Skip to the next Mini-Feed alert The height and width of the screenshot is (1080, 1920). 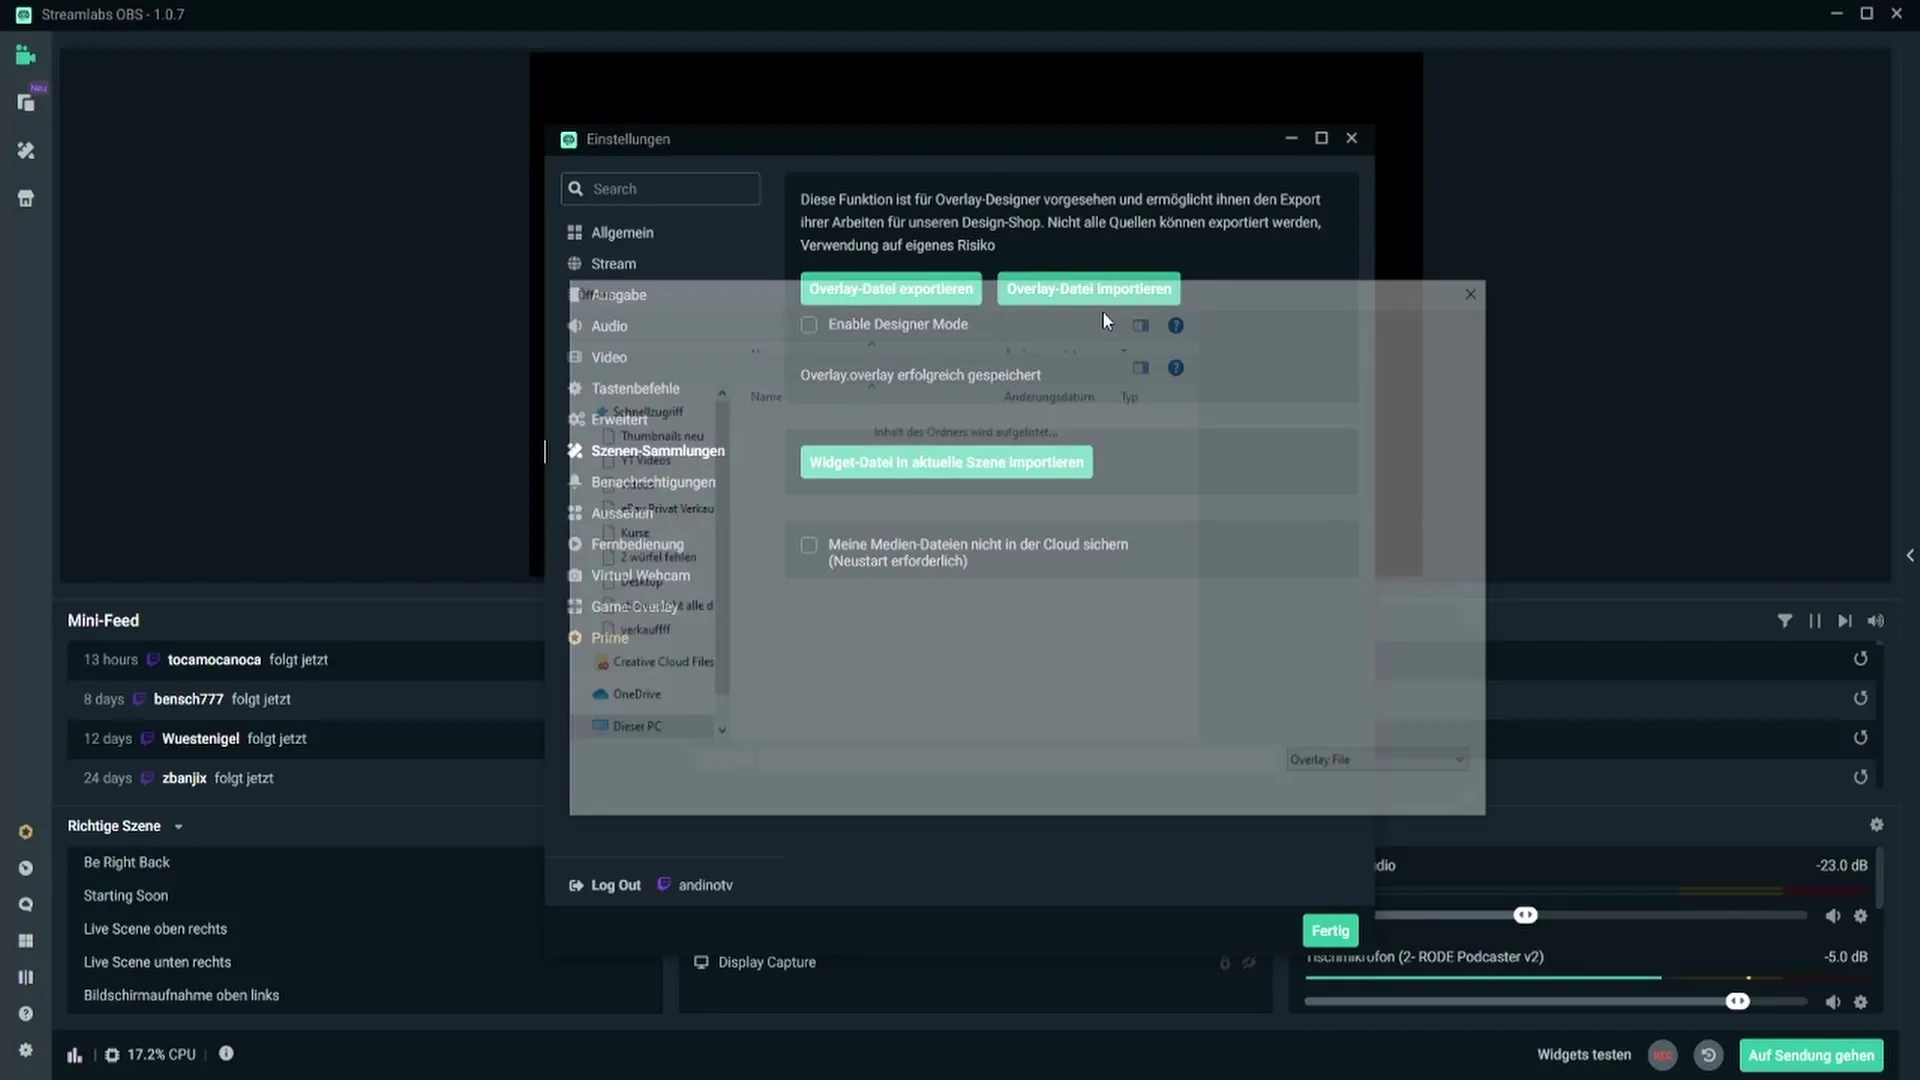1845,621
